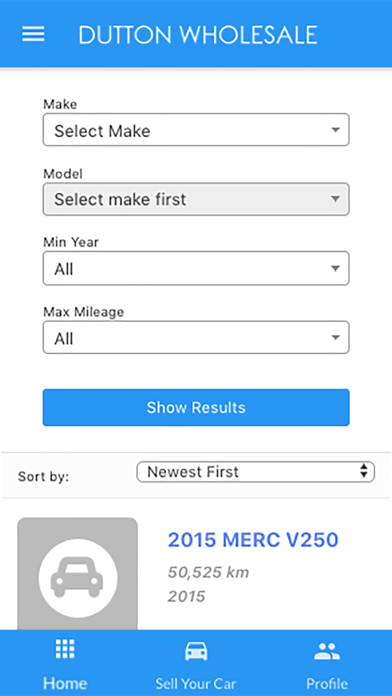Tap the Home grid icon
The image size is (392, 696).
65,649
